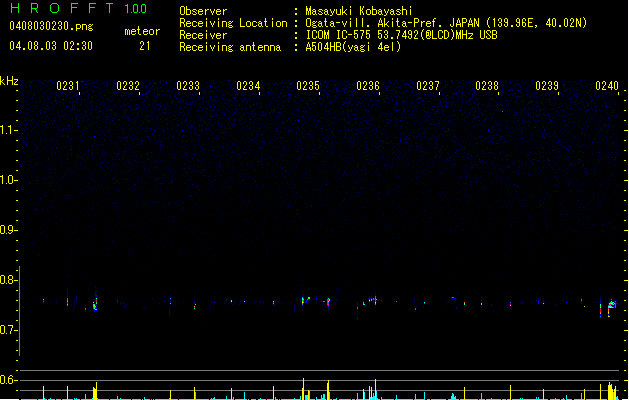Click the meteor count value 21
The image size is (629, 400).
(x=145, y=46)
